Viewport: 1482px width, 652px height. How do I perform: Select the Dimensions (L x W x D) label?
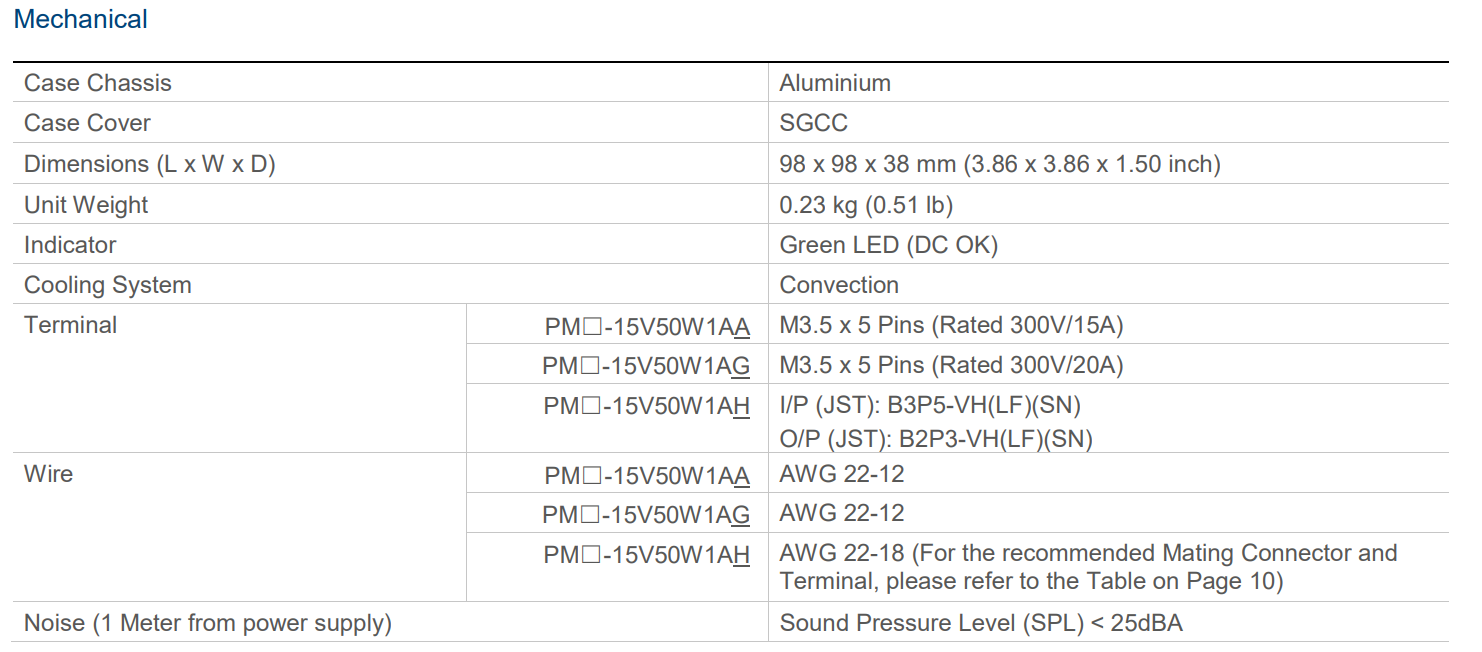point(149,164)
